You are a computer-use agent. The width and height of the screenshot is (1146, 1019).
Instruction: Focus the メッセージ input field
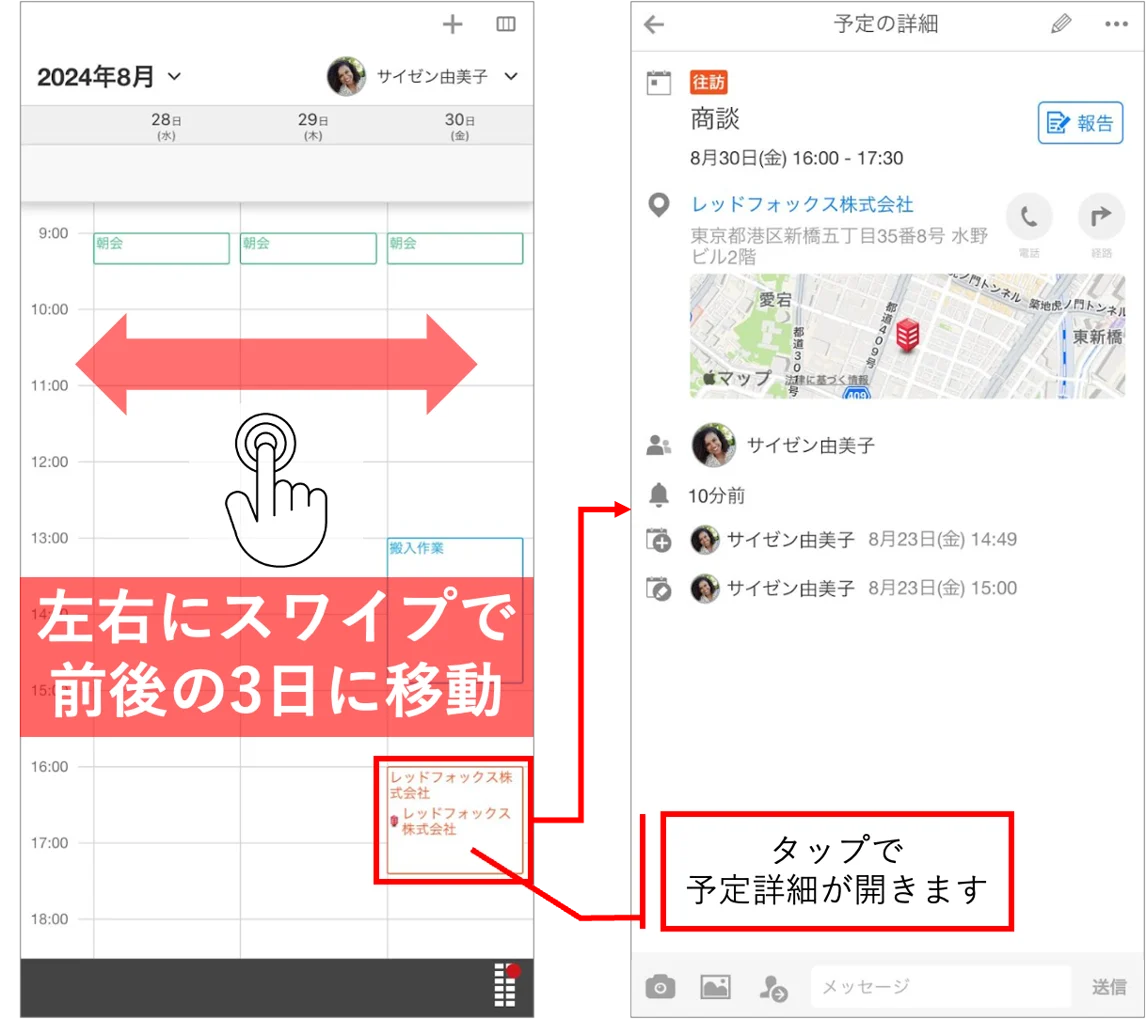tap(941, 987)
